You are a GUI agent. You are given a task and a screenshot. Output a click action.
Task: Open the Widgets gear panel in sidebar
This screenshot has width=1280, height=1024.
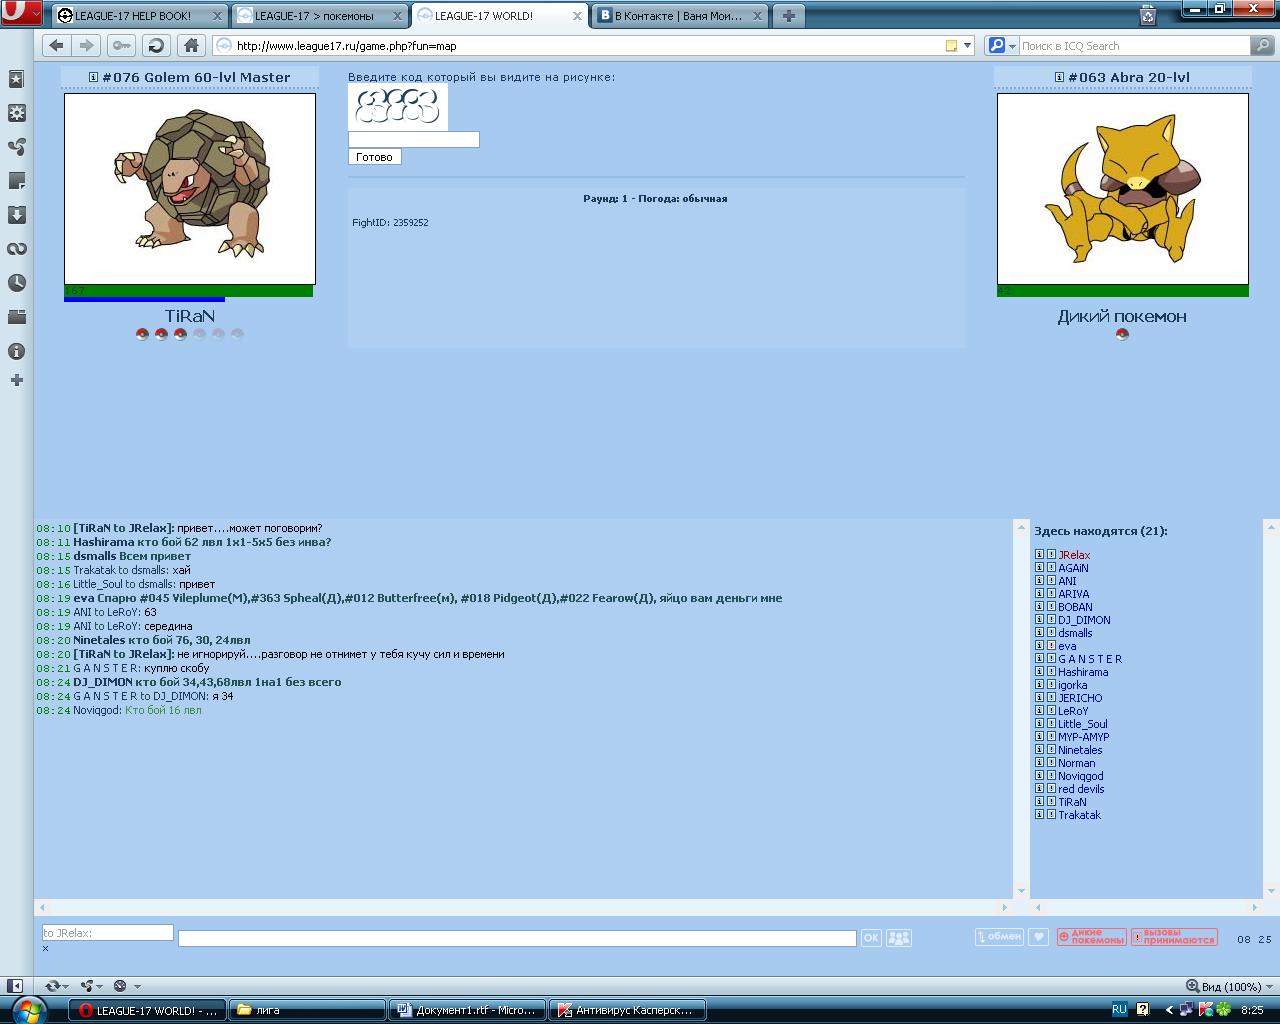[16, 113]
